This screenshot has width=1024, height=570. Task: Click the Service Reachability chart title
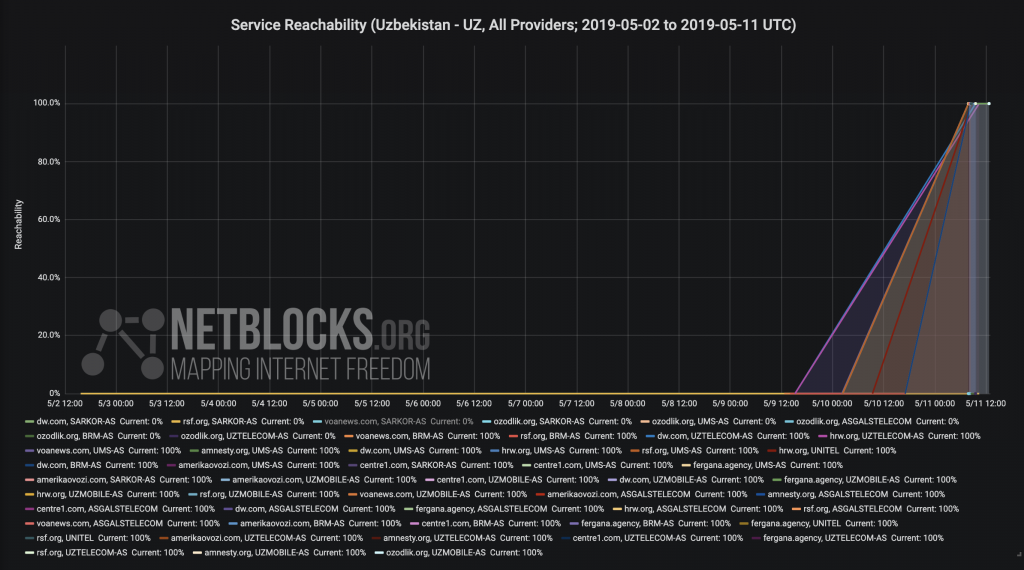513,25
